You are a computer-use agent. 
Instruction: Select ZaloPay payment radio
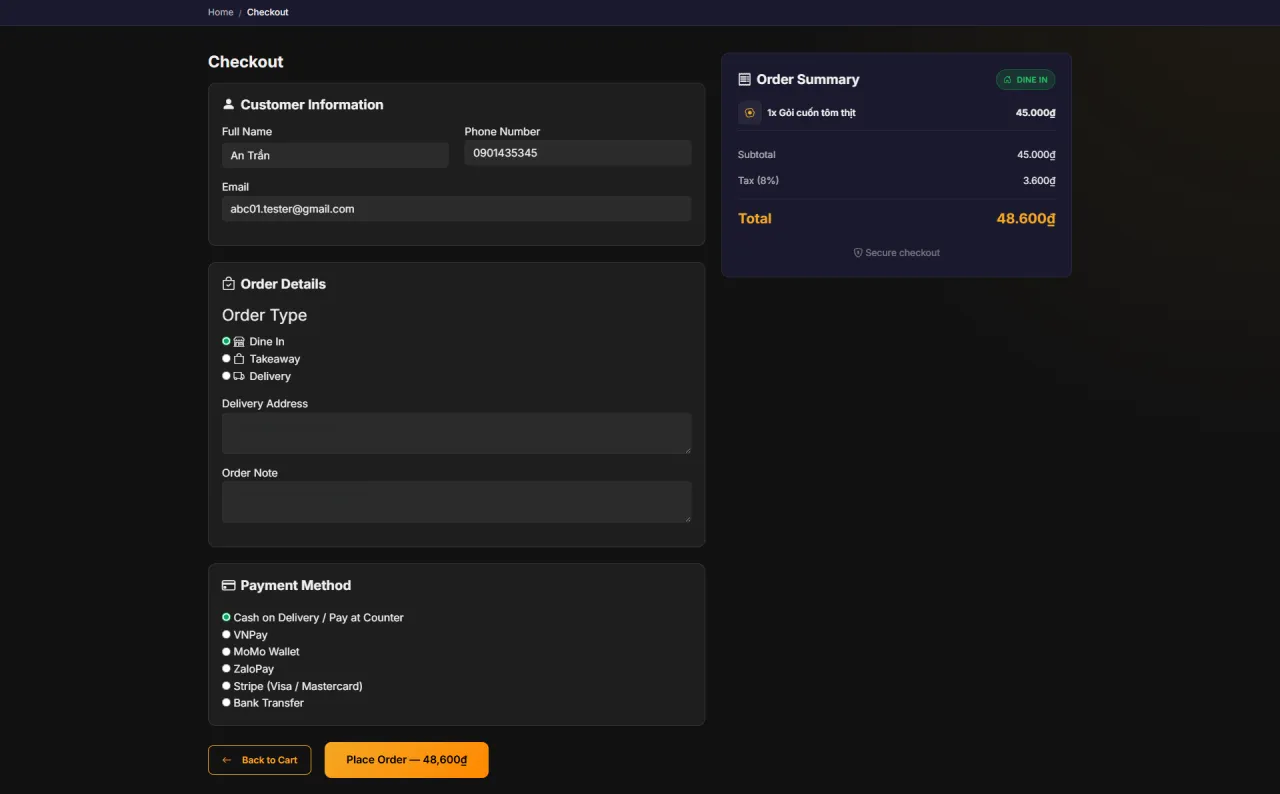point(226,668)
